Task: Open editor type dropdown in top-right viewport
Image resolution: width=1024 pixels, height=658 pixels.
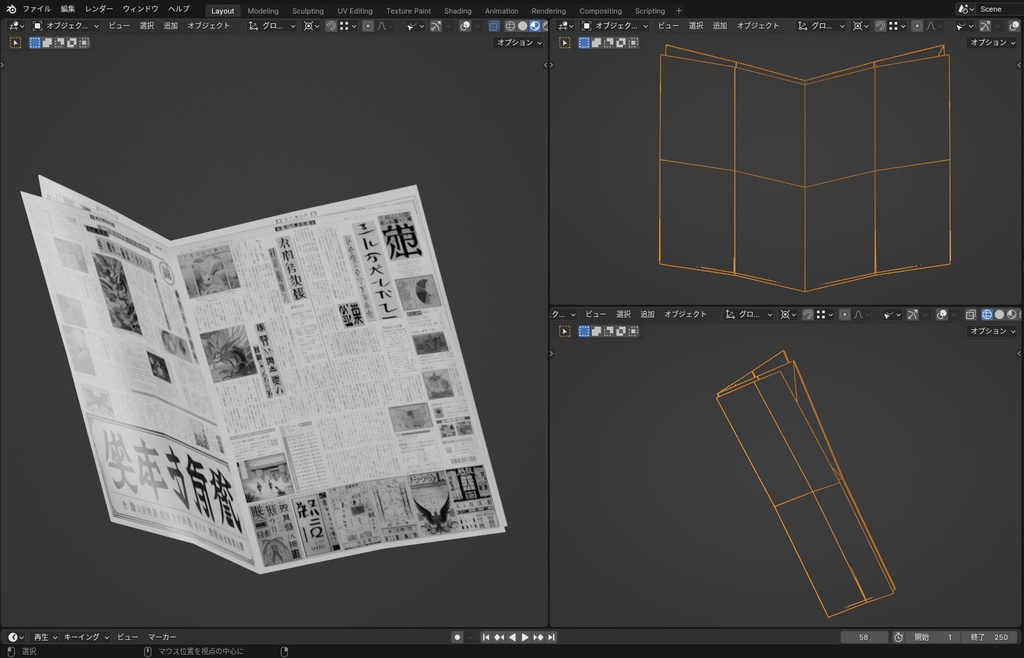Action: click(566, 26)
